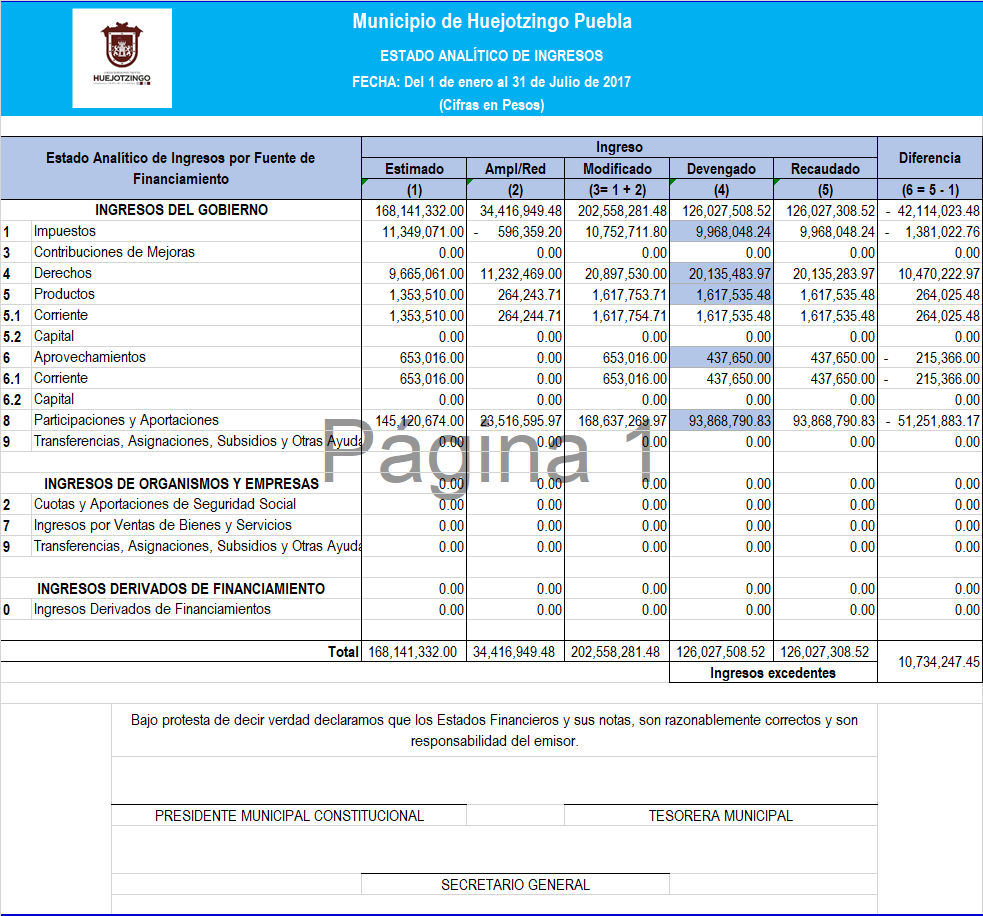Viewport: 983px width, 916px height.
Task: Click the FECHA date range line
Action: pyautogui.click(x=492, y=82)
